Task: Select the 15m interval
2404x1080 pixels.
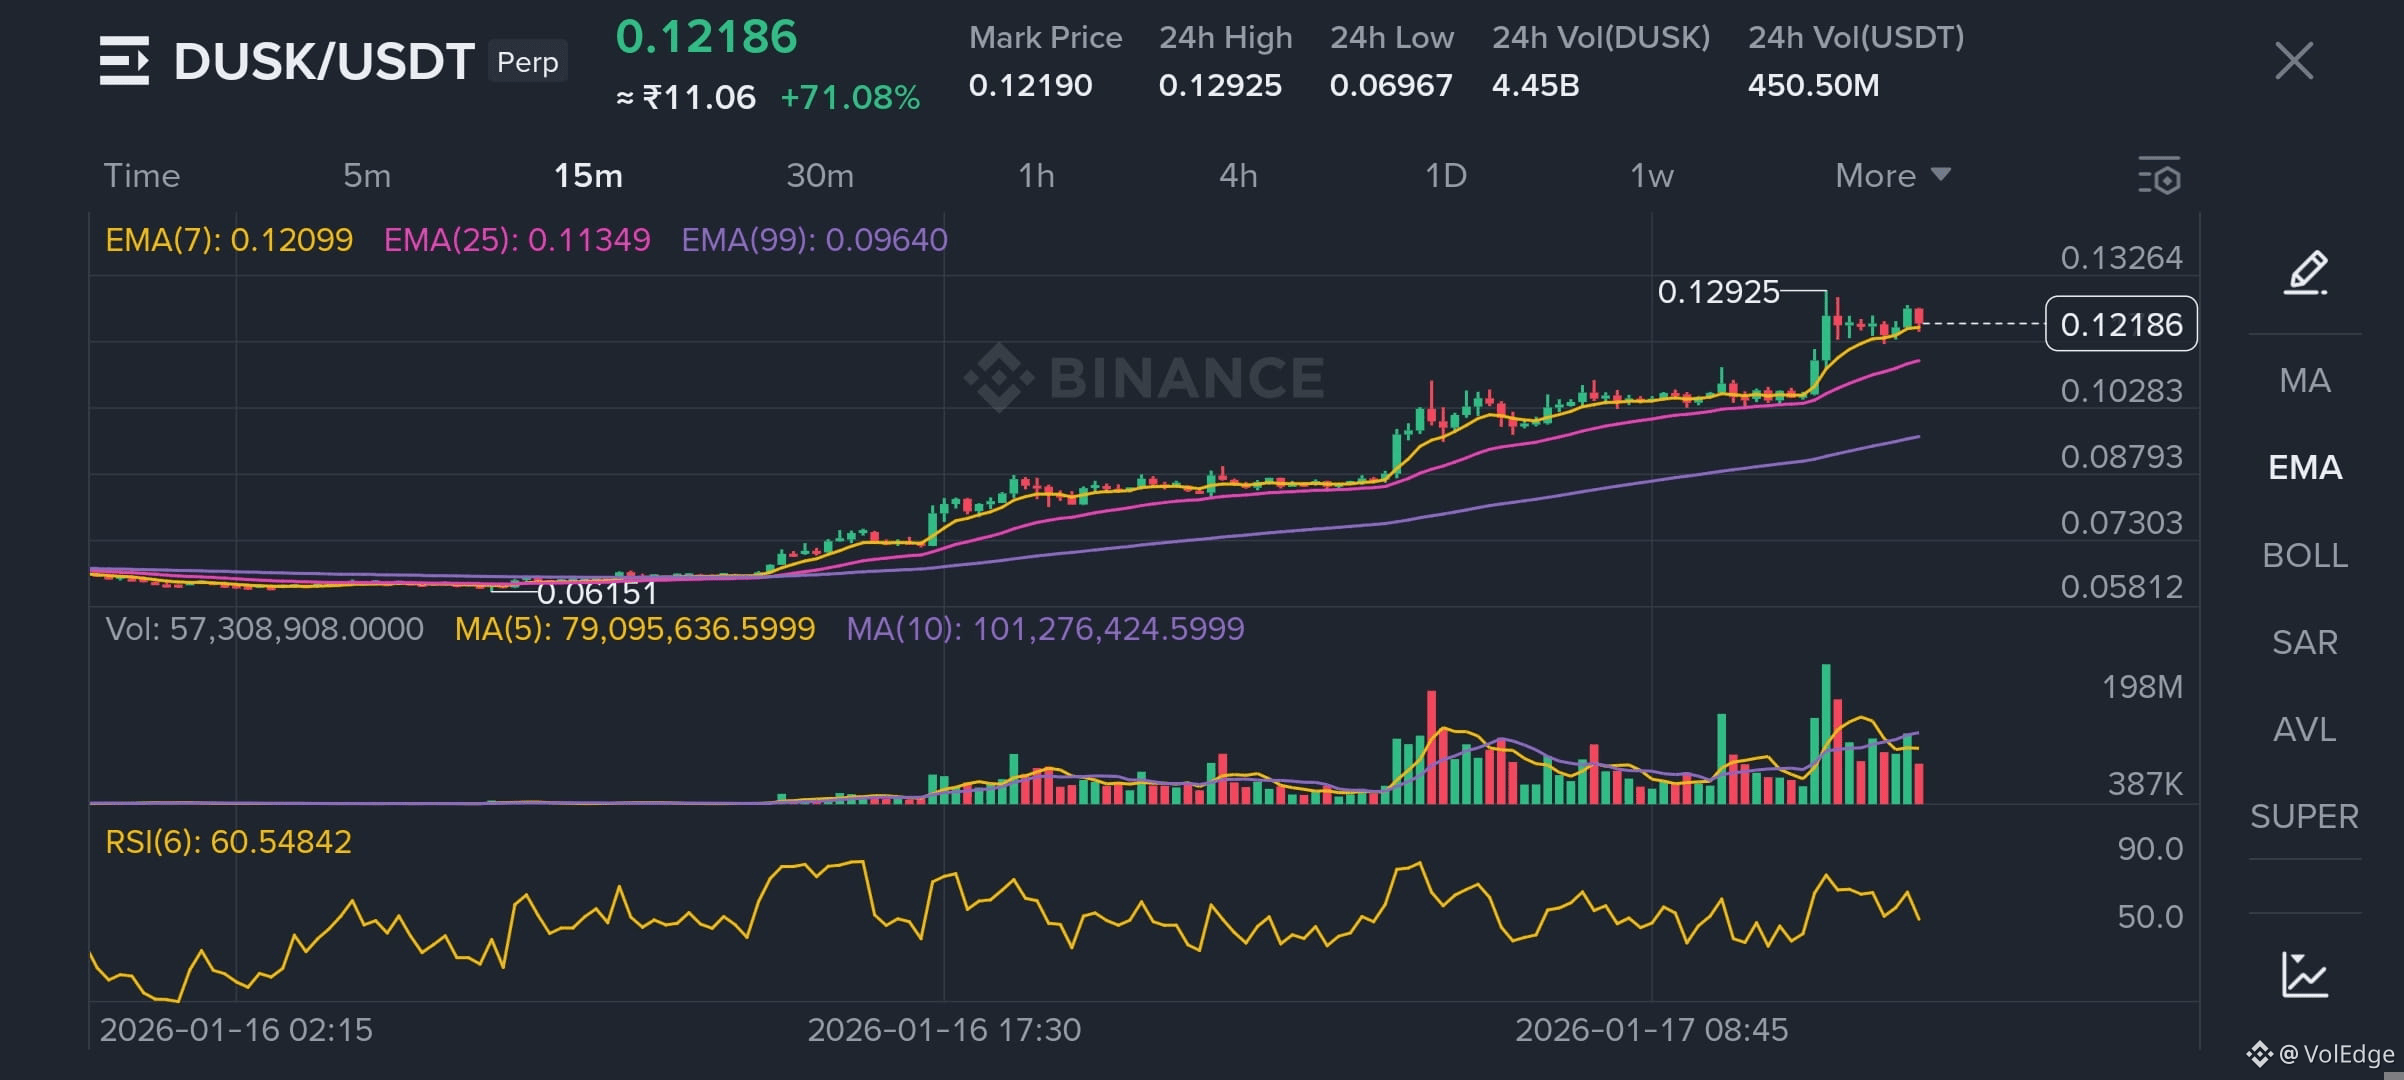Action: [x=588, y=176]
